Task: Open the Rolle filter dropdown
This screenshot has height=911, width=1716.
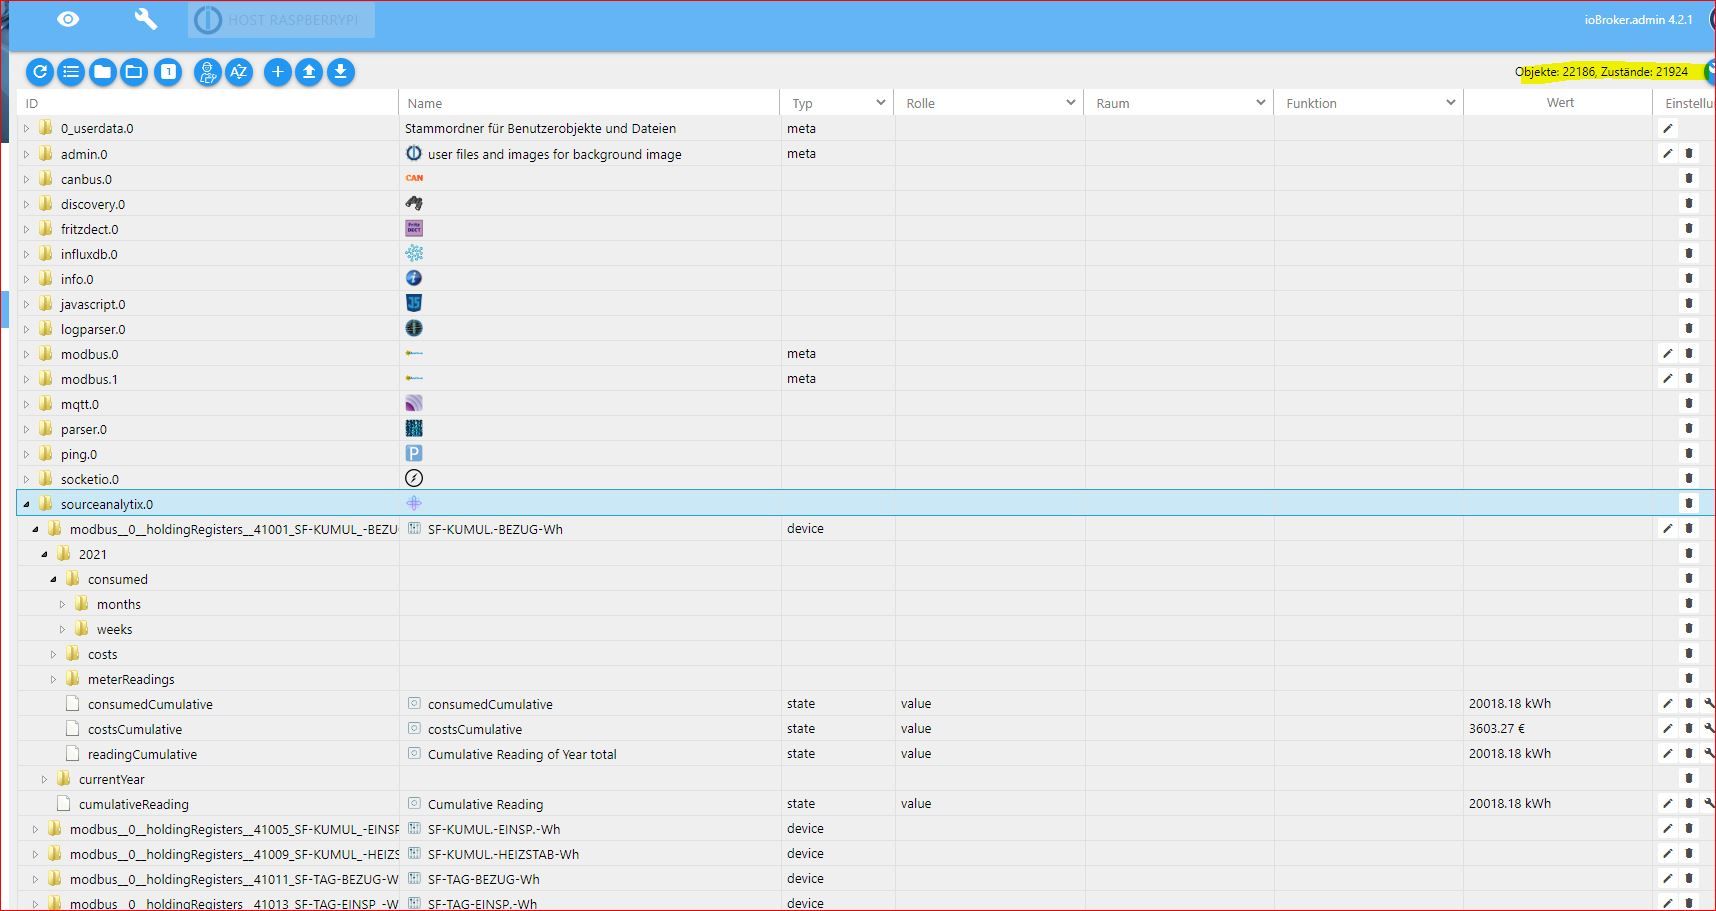Action: [990, 103]
